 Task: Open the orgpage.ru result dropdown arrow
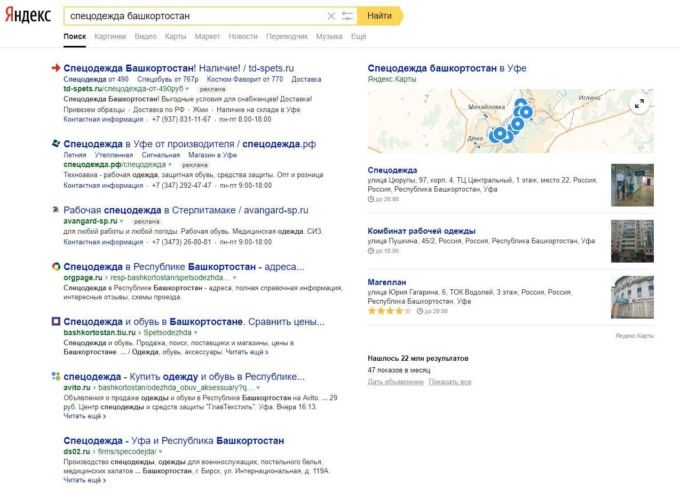pyautogui.click(x=235, y=278)
